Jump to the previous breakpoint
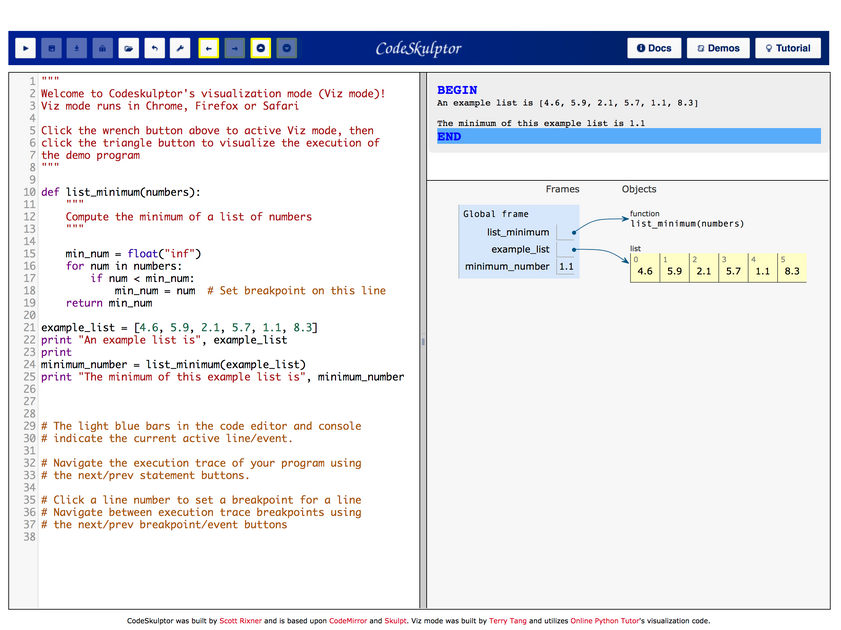 (x=261, y=48)
